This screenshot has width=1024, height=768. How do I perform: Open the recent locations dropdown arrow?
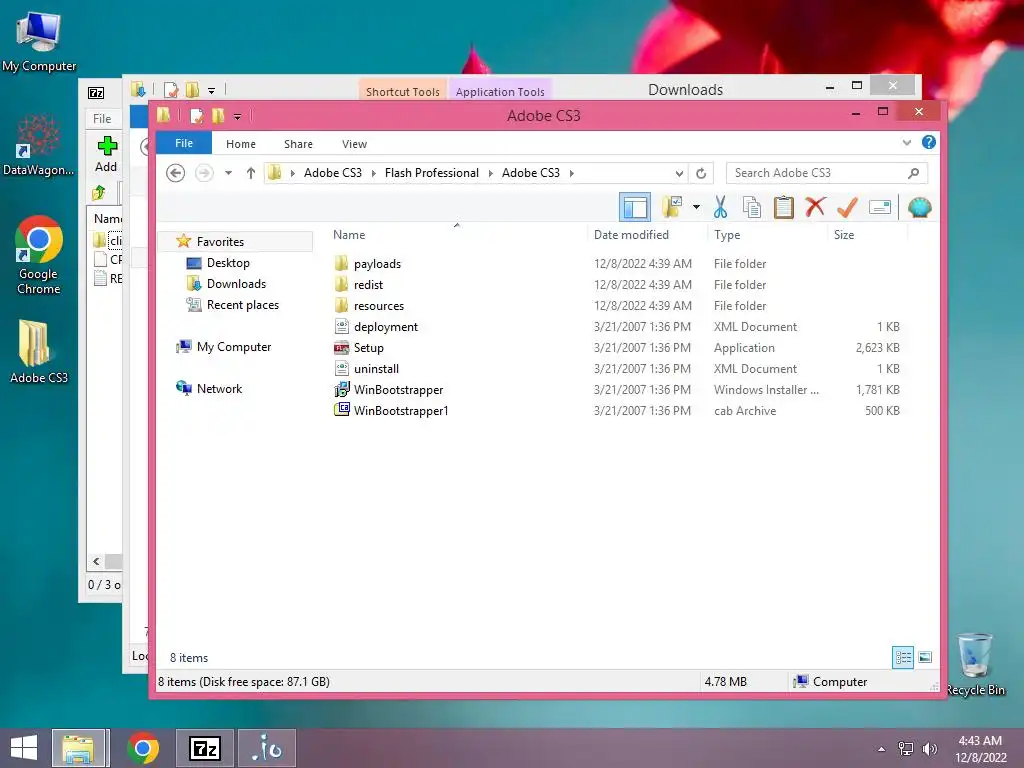229,173
